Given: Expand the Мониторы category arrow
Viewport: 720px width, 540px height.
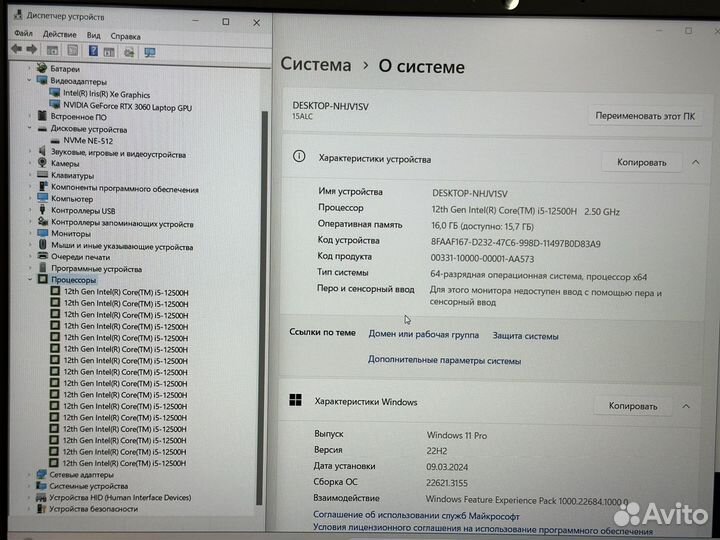Looking at the screenshot, I should [x=30, y=233].
